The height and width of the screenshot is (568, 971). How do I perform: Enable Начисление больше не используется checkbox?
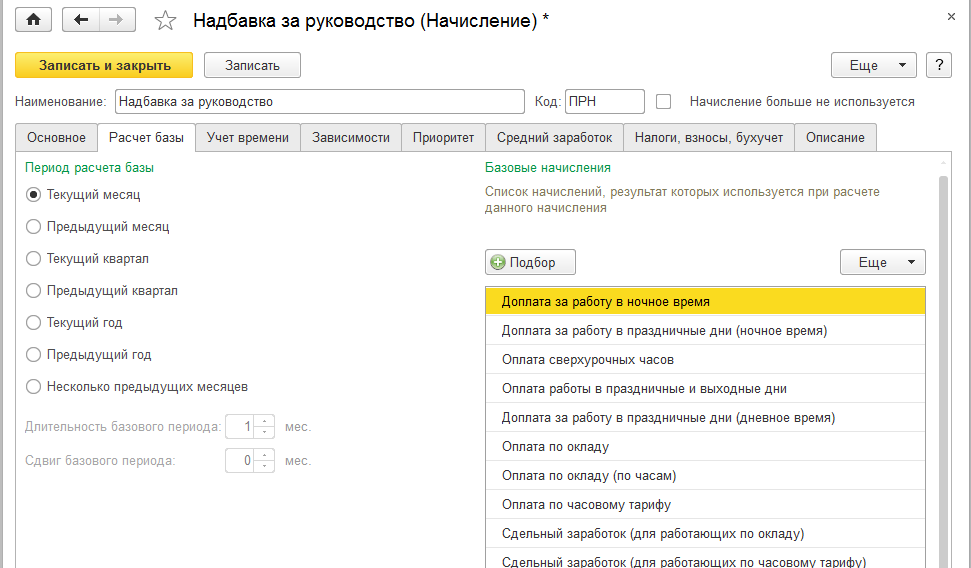tap(663, 101)
